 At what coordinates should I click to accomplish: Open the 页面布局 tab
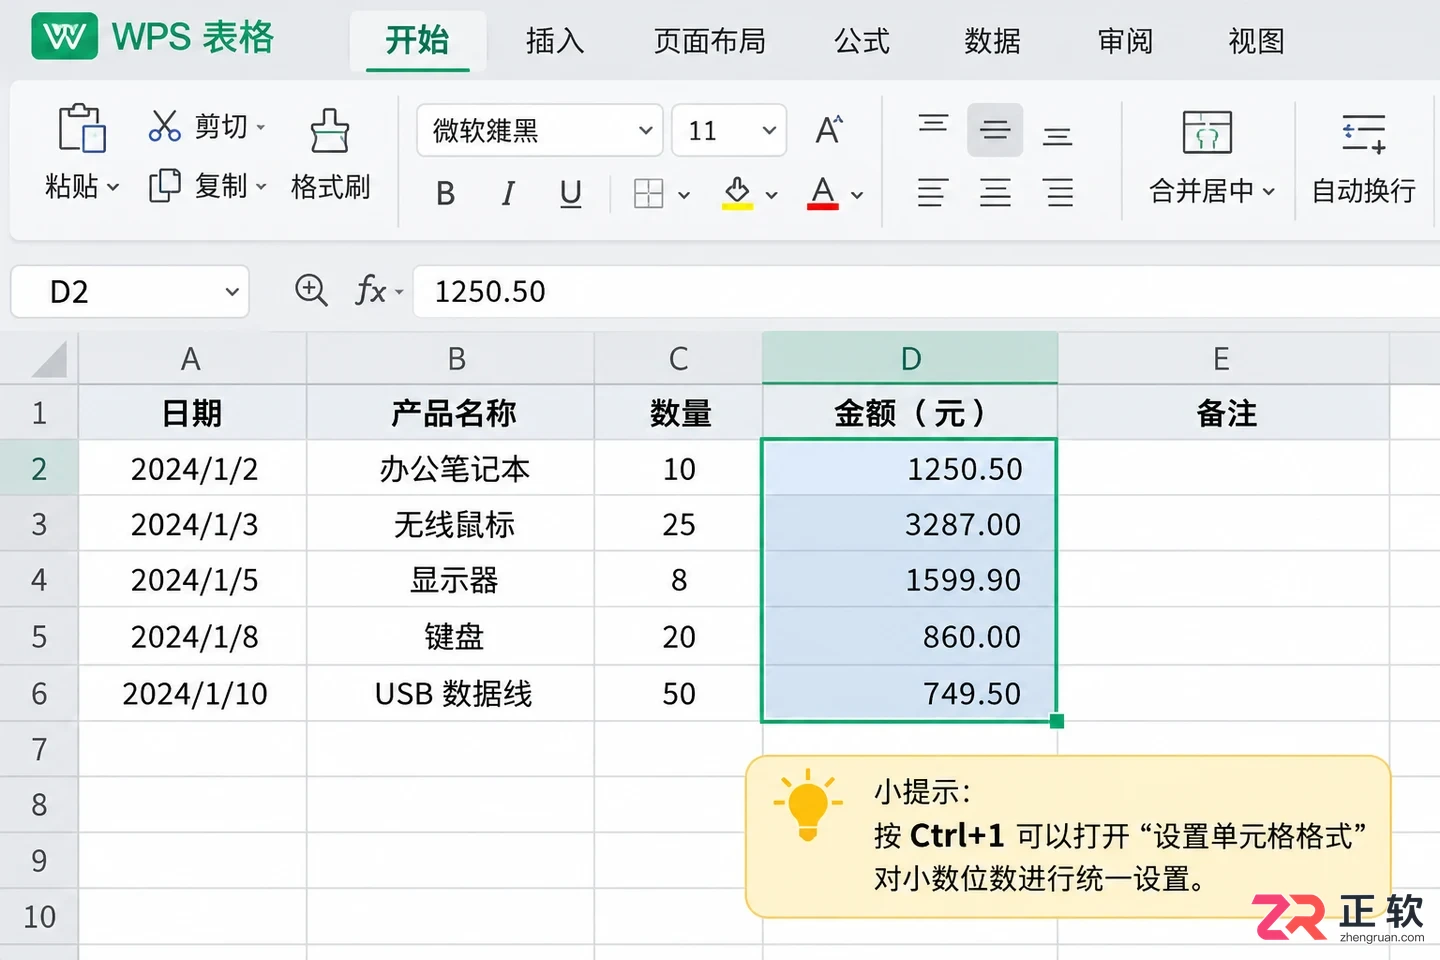coord(710,41)
